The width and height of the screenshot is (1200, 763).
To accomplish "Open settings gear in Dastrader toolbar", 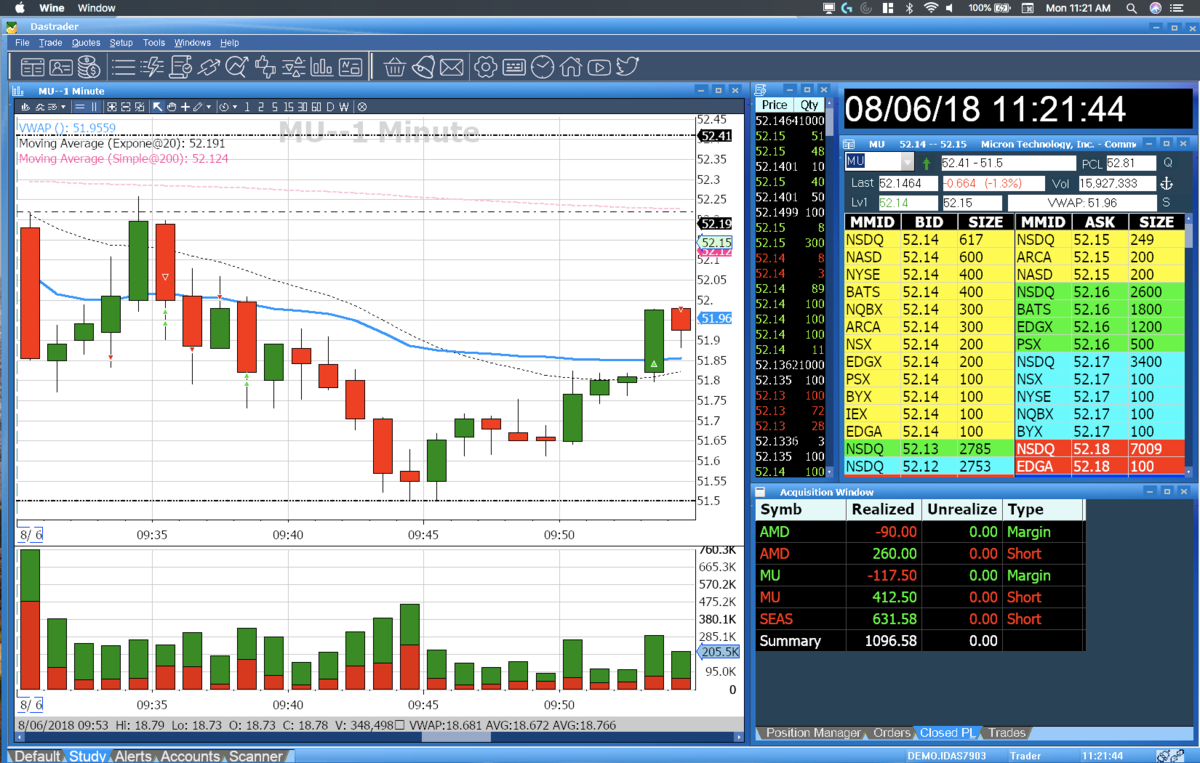I will tap(486, 67).
